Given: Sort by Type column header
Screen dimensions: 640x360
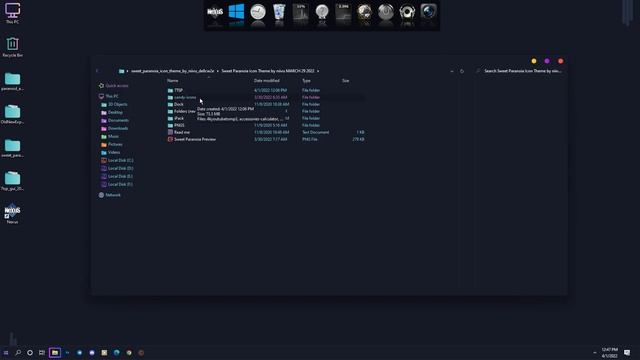Looking at the screenshot, I should pyautogui.click(x=306, y=81).
